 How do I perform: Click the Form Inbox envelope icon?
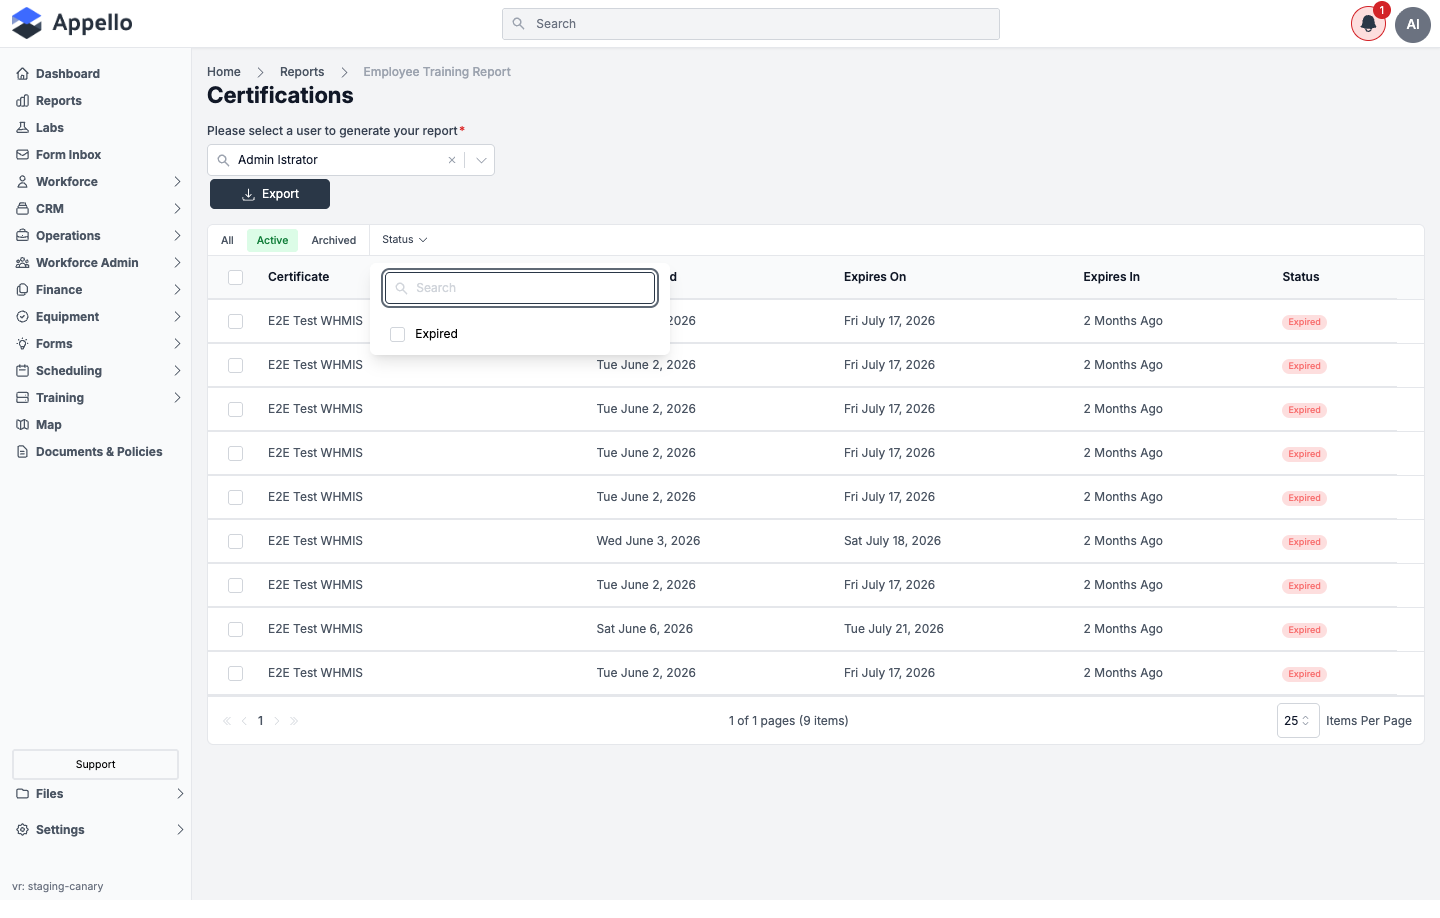pyautogui.click(x=22, y=155)
